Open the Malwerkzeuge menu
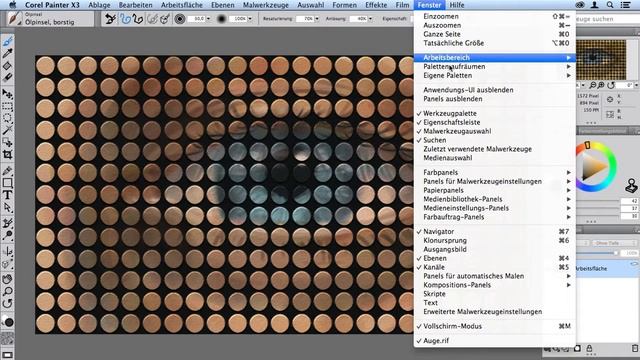Image resolution: width=640 pixels, height=360 pixels. tap(266, 5)
